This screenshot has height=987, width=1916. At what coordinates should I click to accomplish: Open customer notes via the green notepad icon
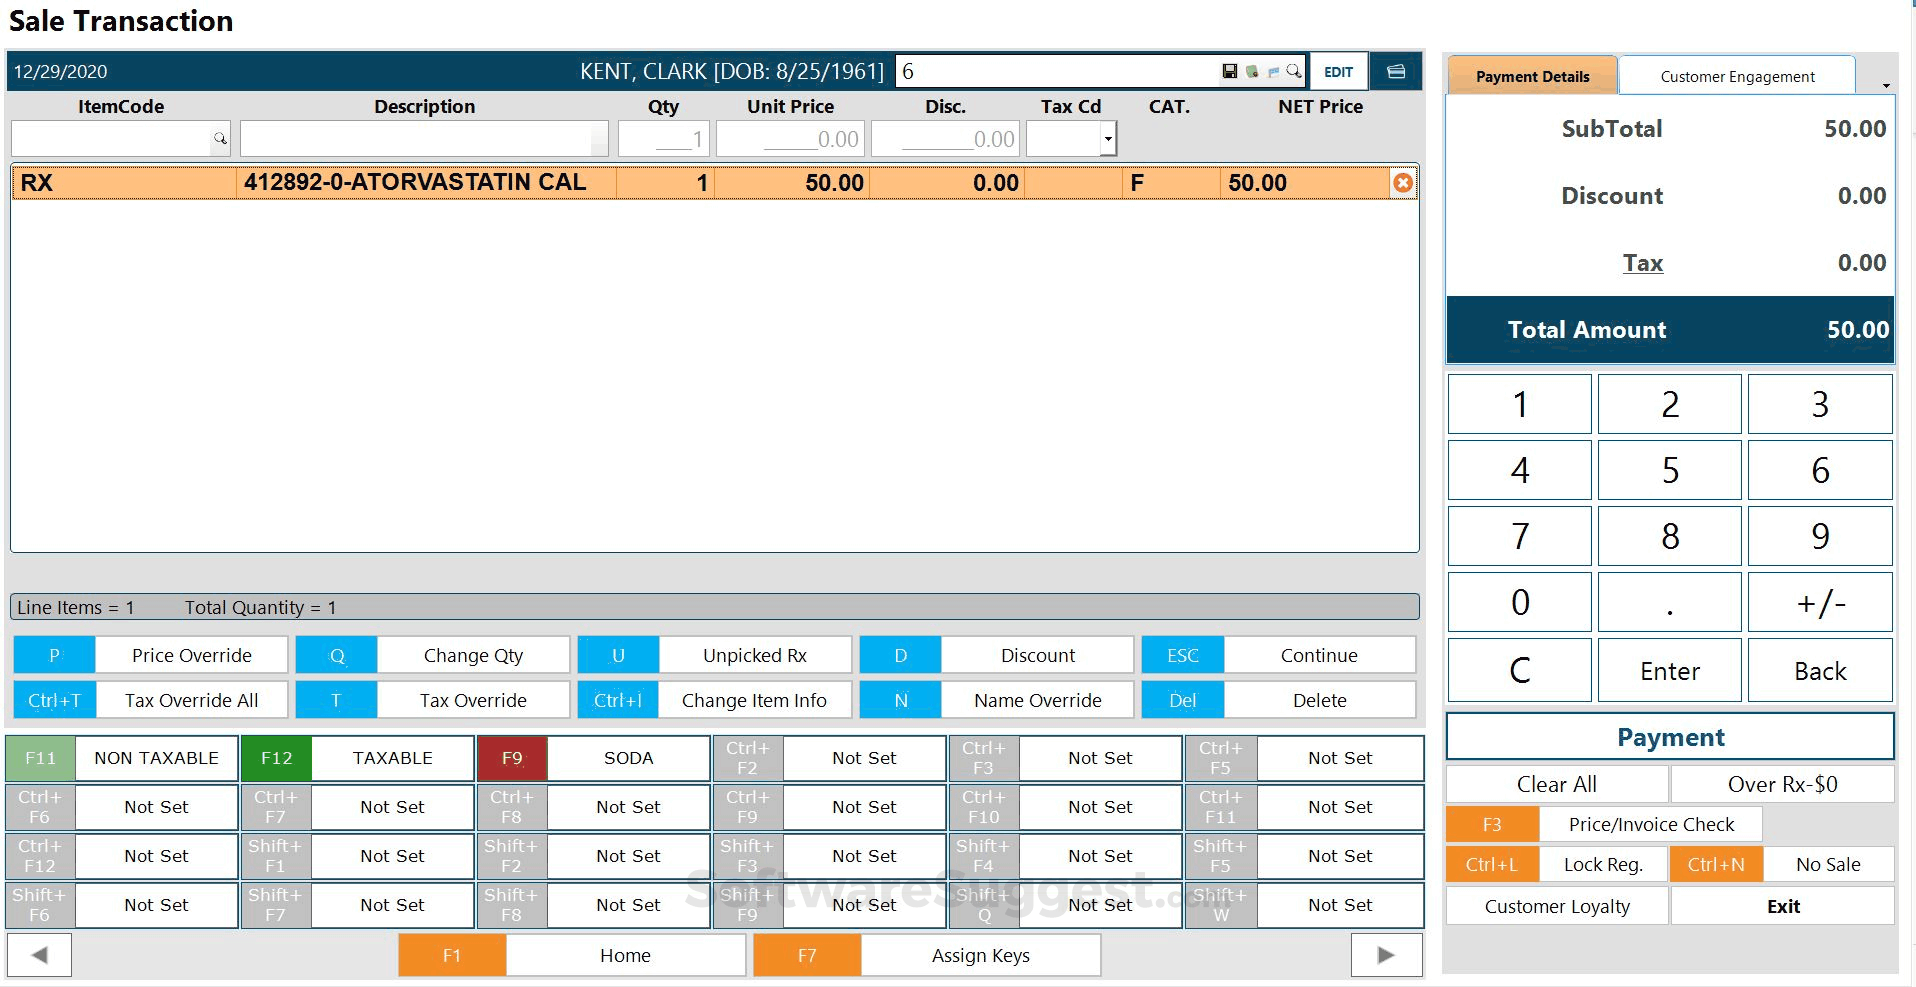click(x=1251, y=71)
